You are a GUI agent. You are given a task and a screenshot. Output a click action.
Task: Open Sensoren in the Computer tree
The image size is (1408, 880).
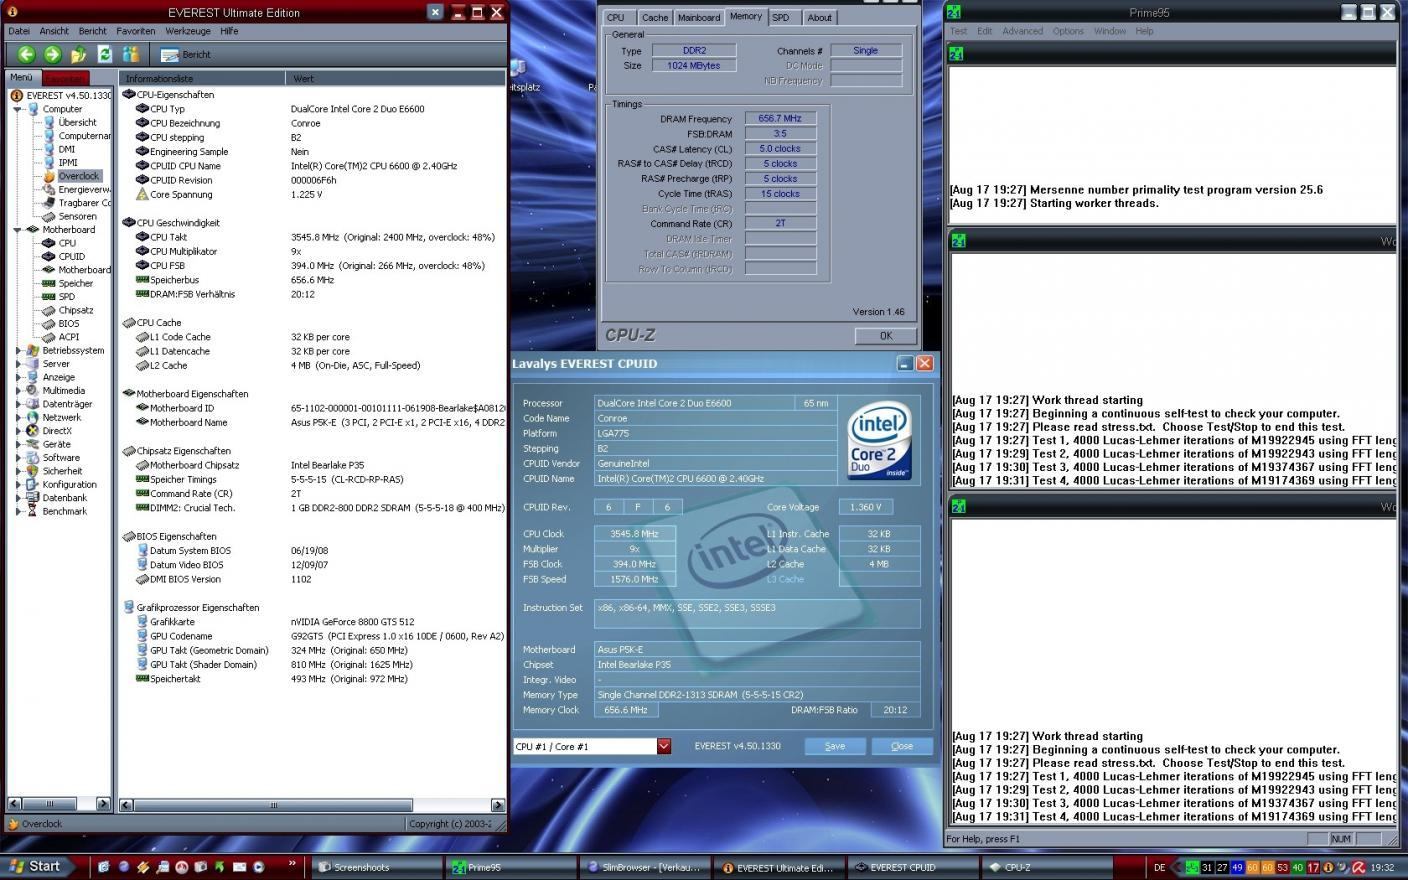point(77,216)
